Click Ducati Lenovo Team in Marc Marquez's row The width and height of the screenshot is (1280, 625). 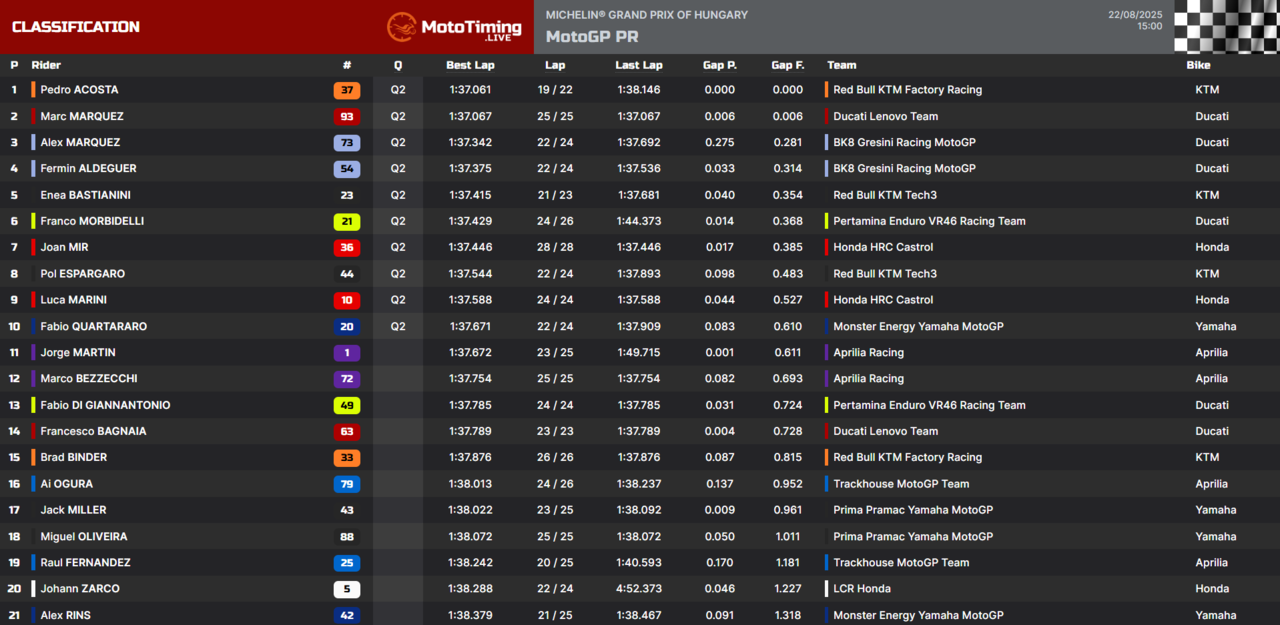pyautogui.click(x=885, y=116)
